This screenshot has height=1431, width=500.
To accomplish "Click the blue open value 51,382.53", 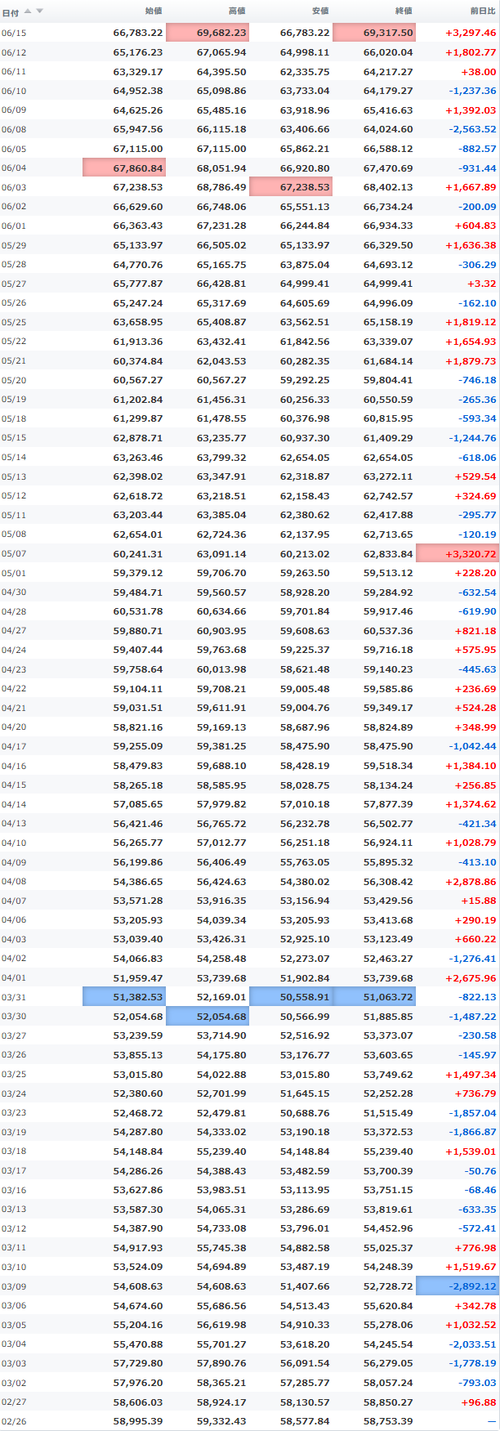I will click(x=124, y=996).
